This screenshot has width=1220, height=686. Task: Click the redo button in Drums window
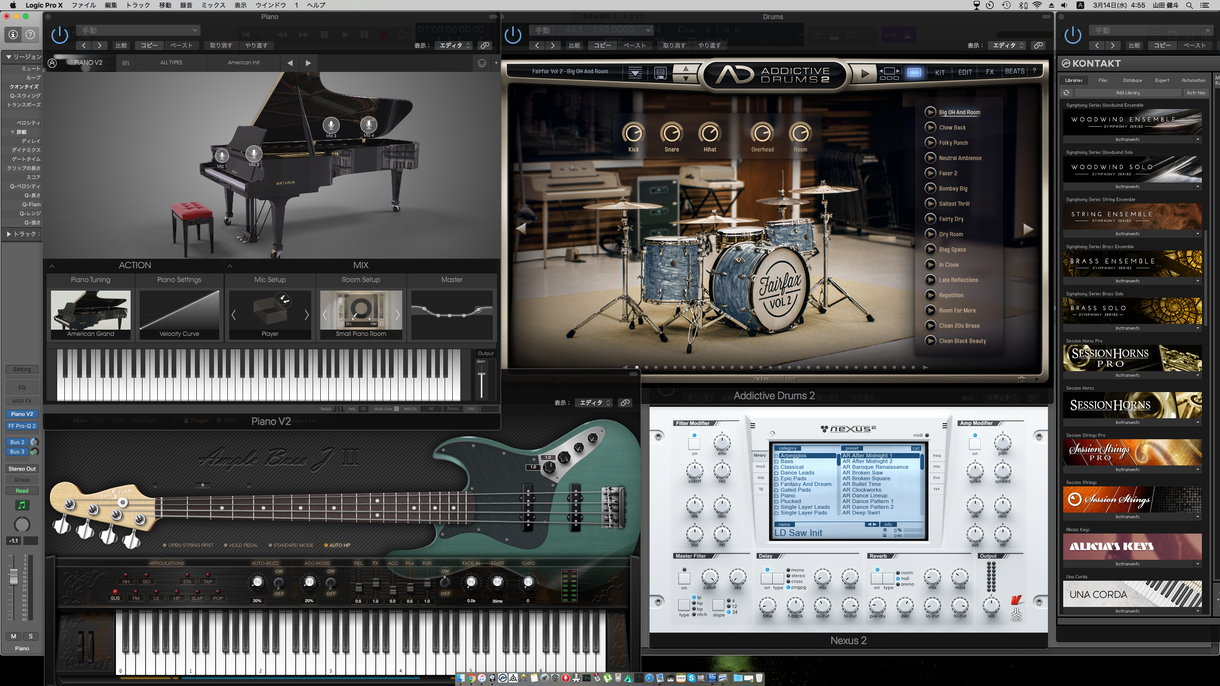pos(709,46)
